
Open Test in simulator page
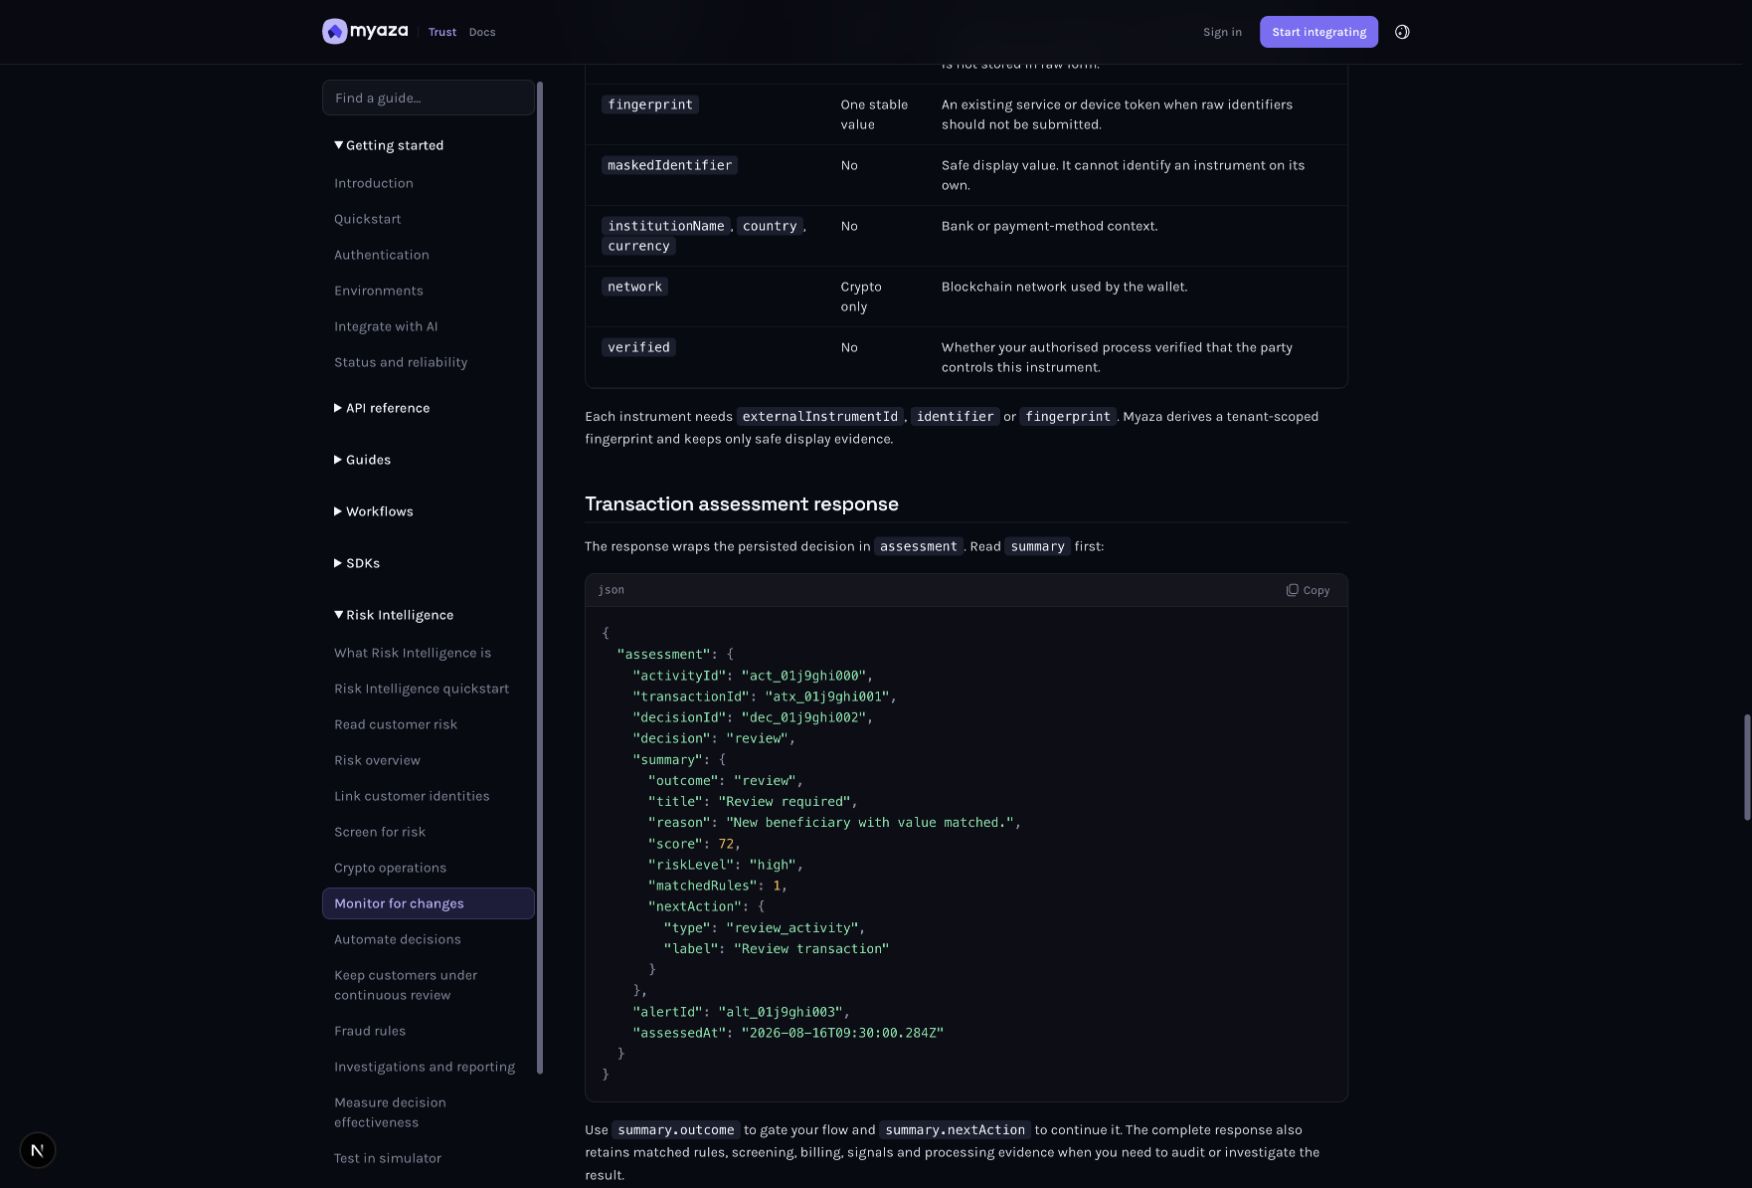(387, 1158)
